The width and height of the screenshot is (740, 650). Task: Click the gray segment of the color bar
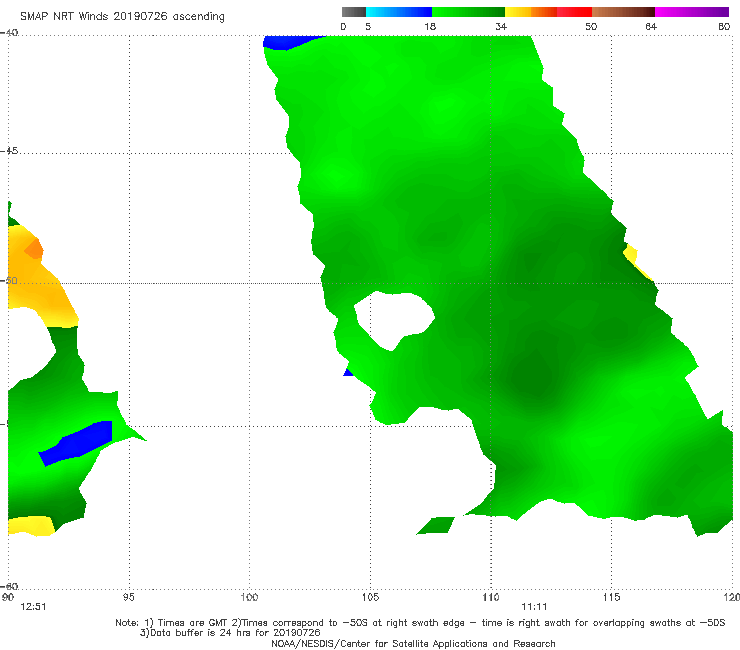point(354,12)
